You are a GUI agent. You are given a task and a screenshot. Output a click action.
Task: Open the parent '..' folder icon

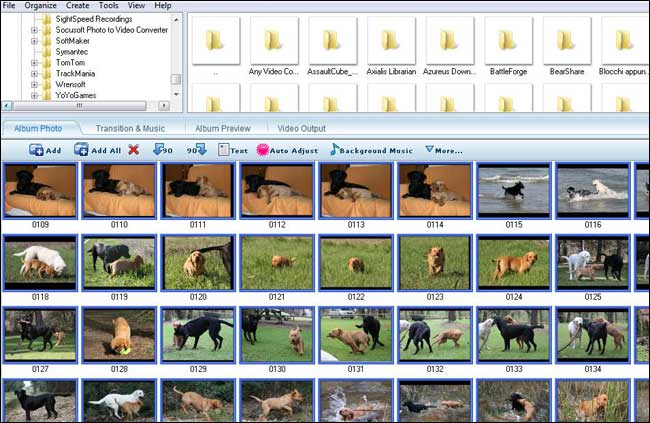pos(216,41)
